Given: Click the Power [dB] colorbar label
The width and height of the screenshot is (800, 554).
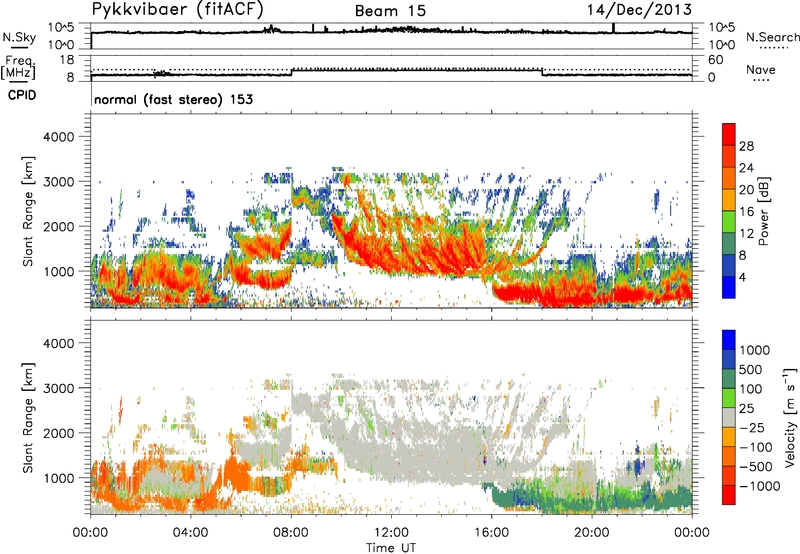Looking at the screenshot, I should [763, 211].
